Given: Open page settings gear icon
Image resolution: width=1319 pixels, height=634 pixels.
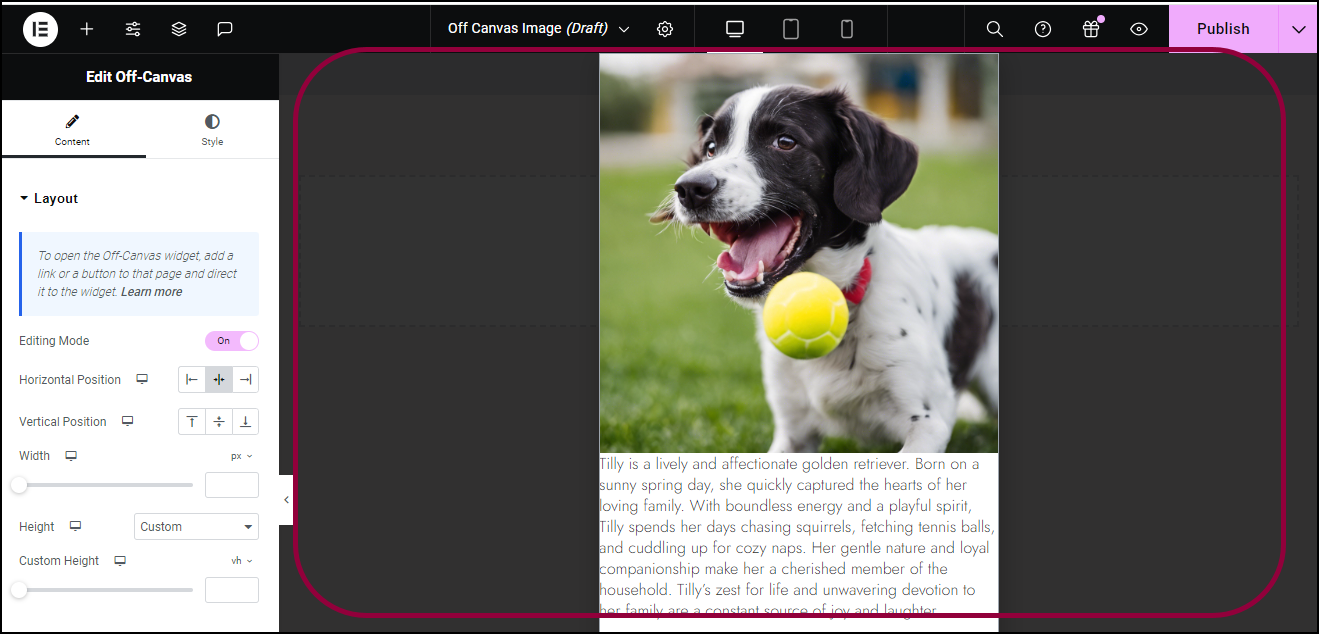Looking at the screenshot, I should [x=665, y=29].
